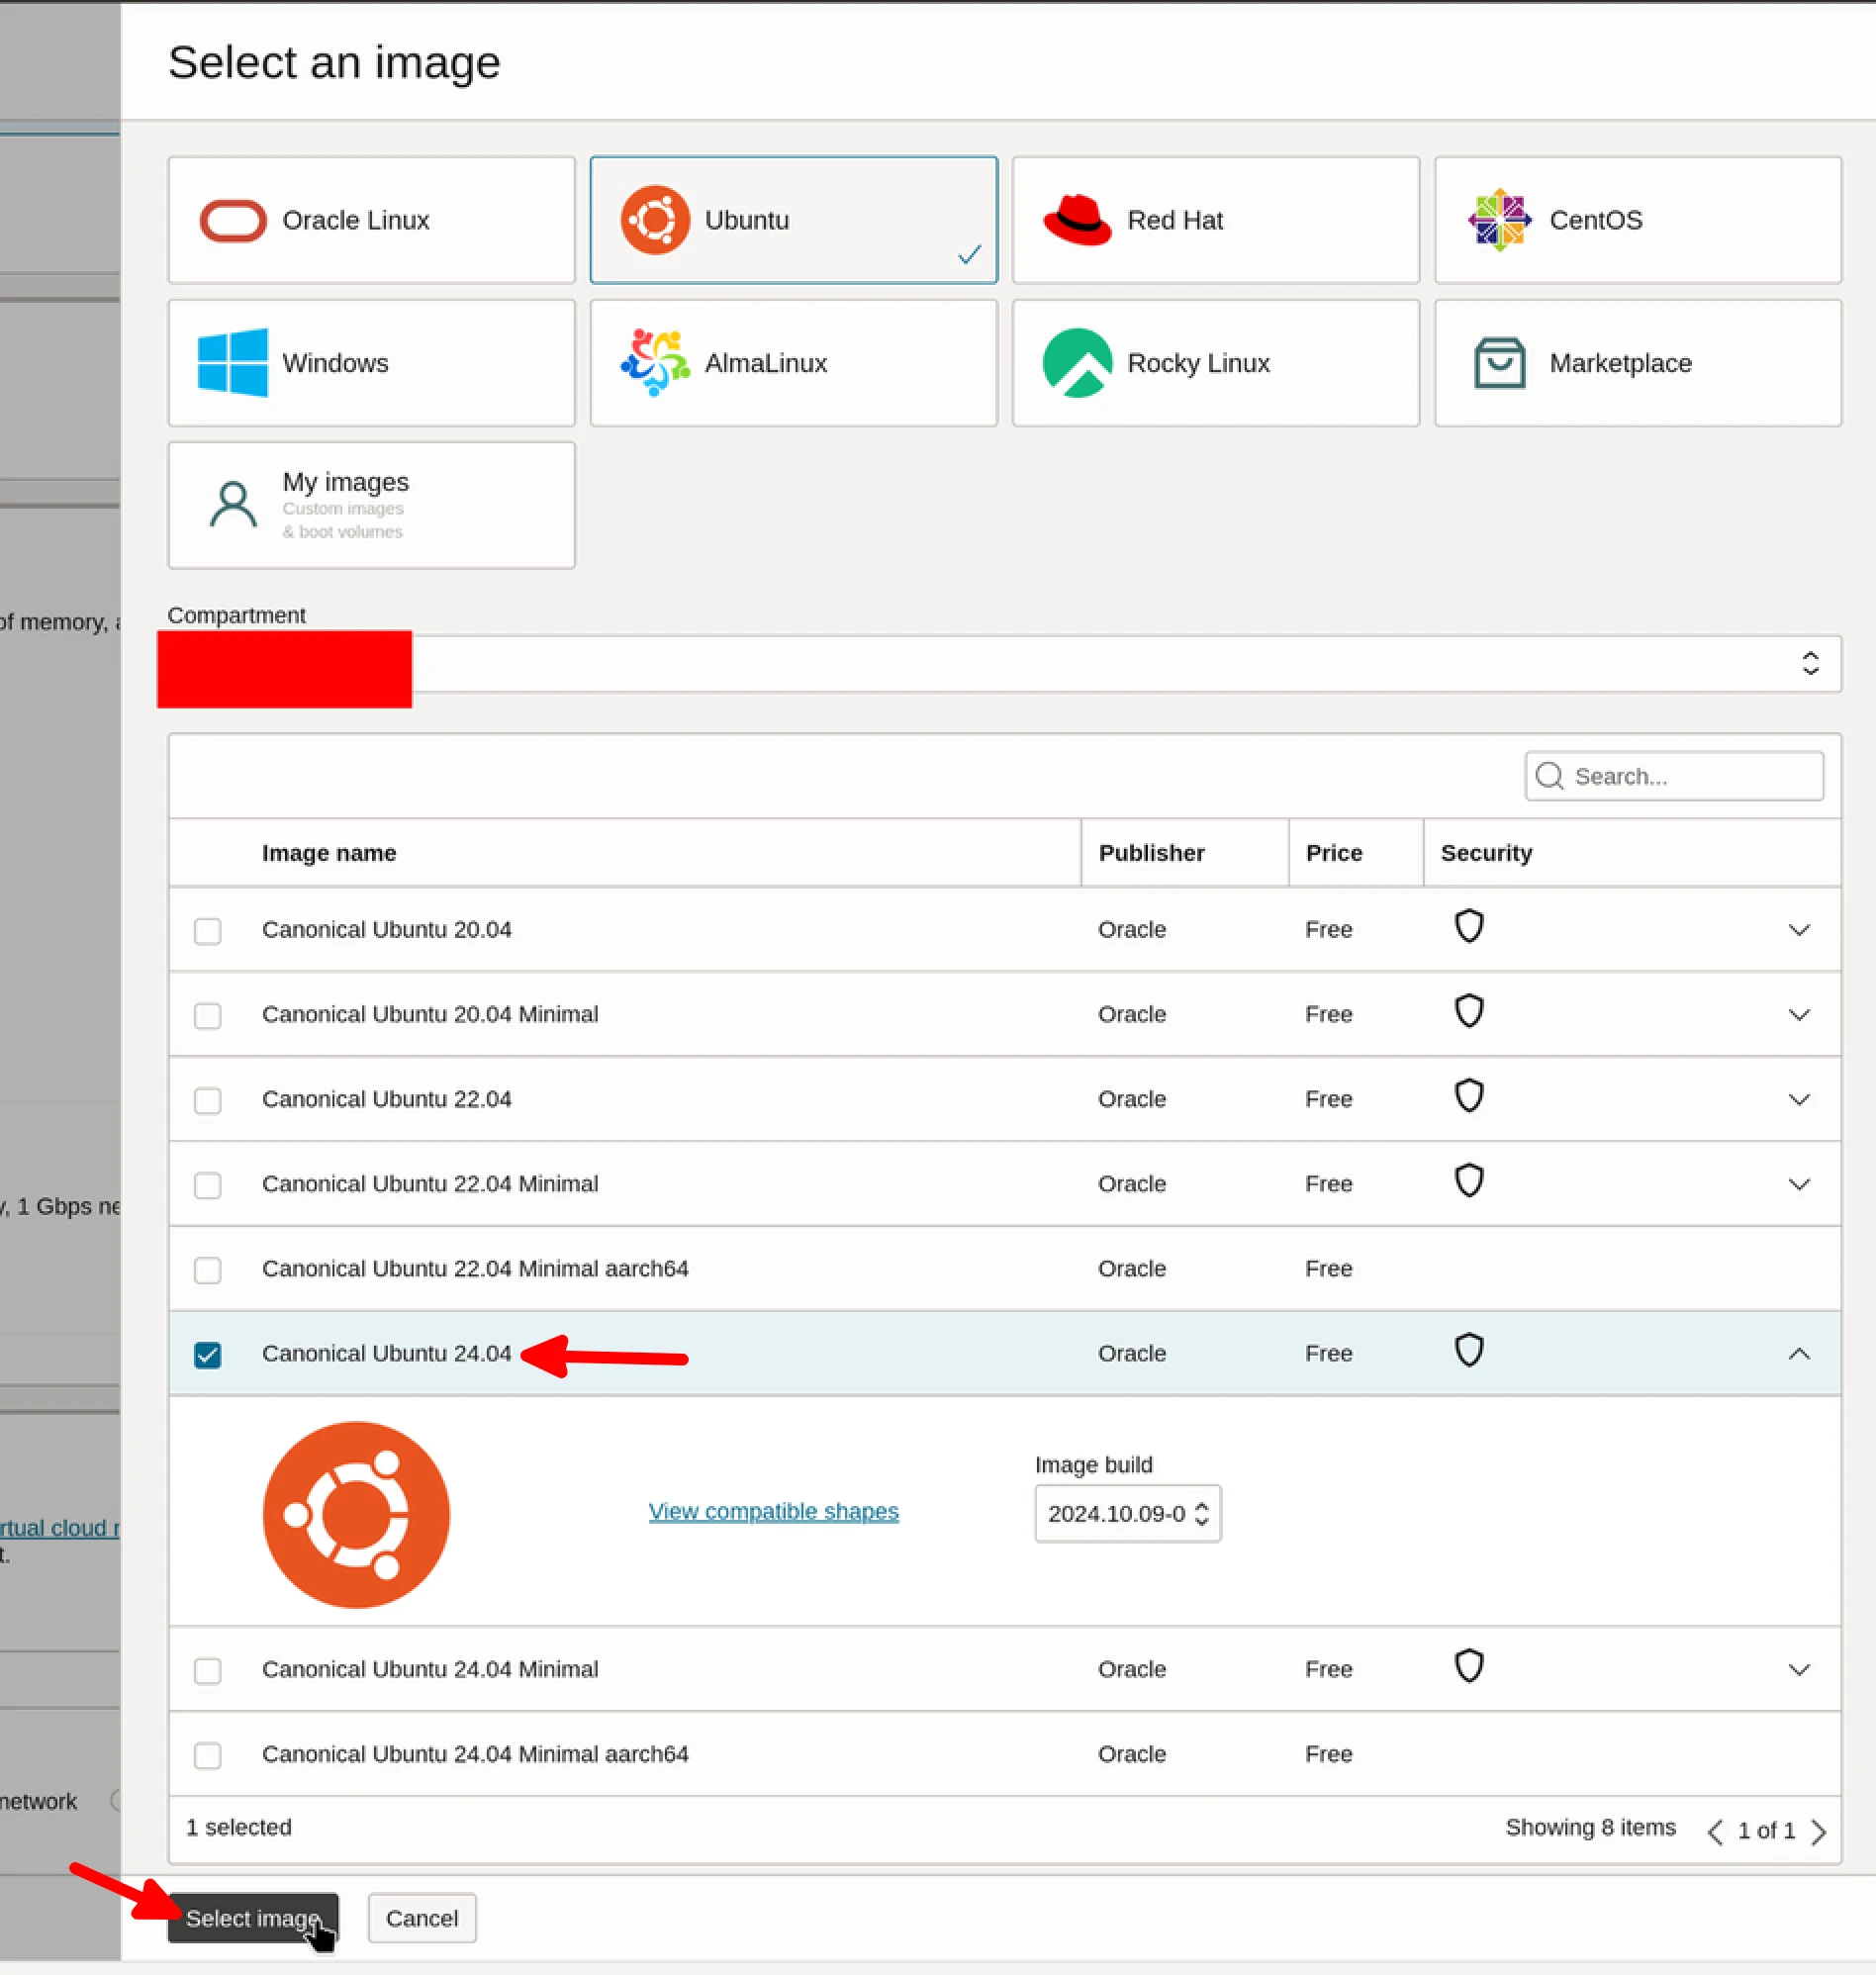Open the Marketplace image tile

tap(1637, 363)
